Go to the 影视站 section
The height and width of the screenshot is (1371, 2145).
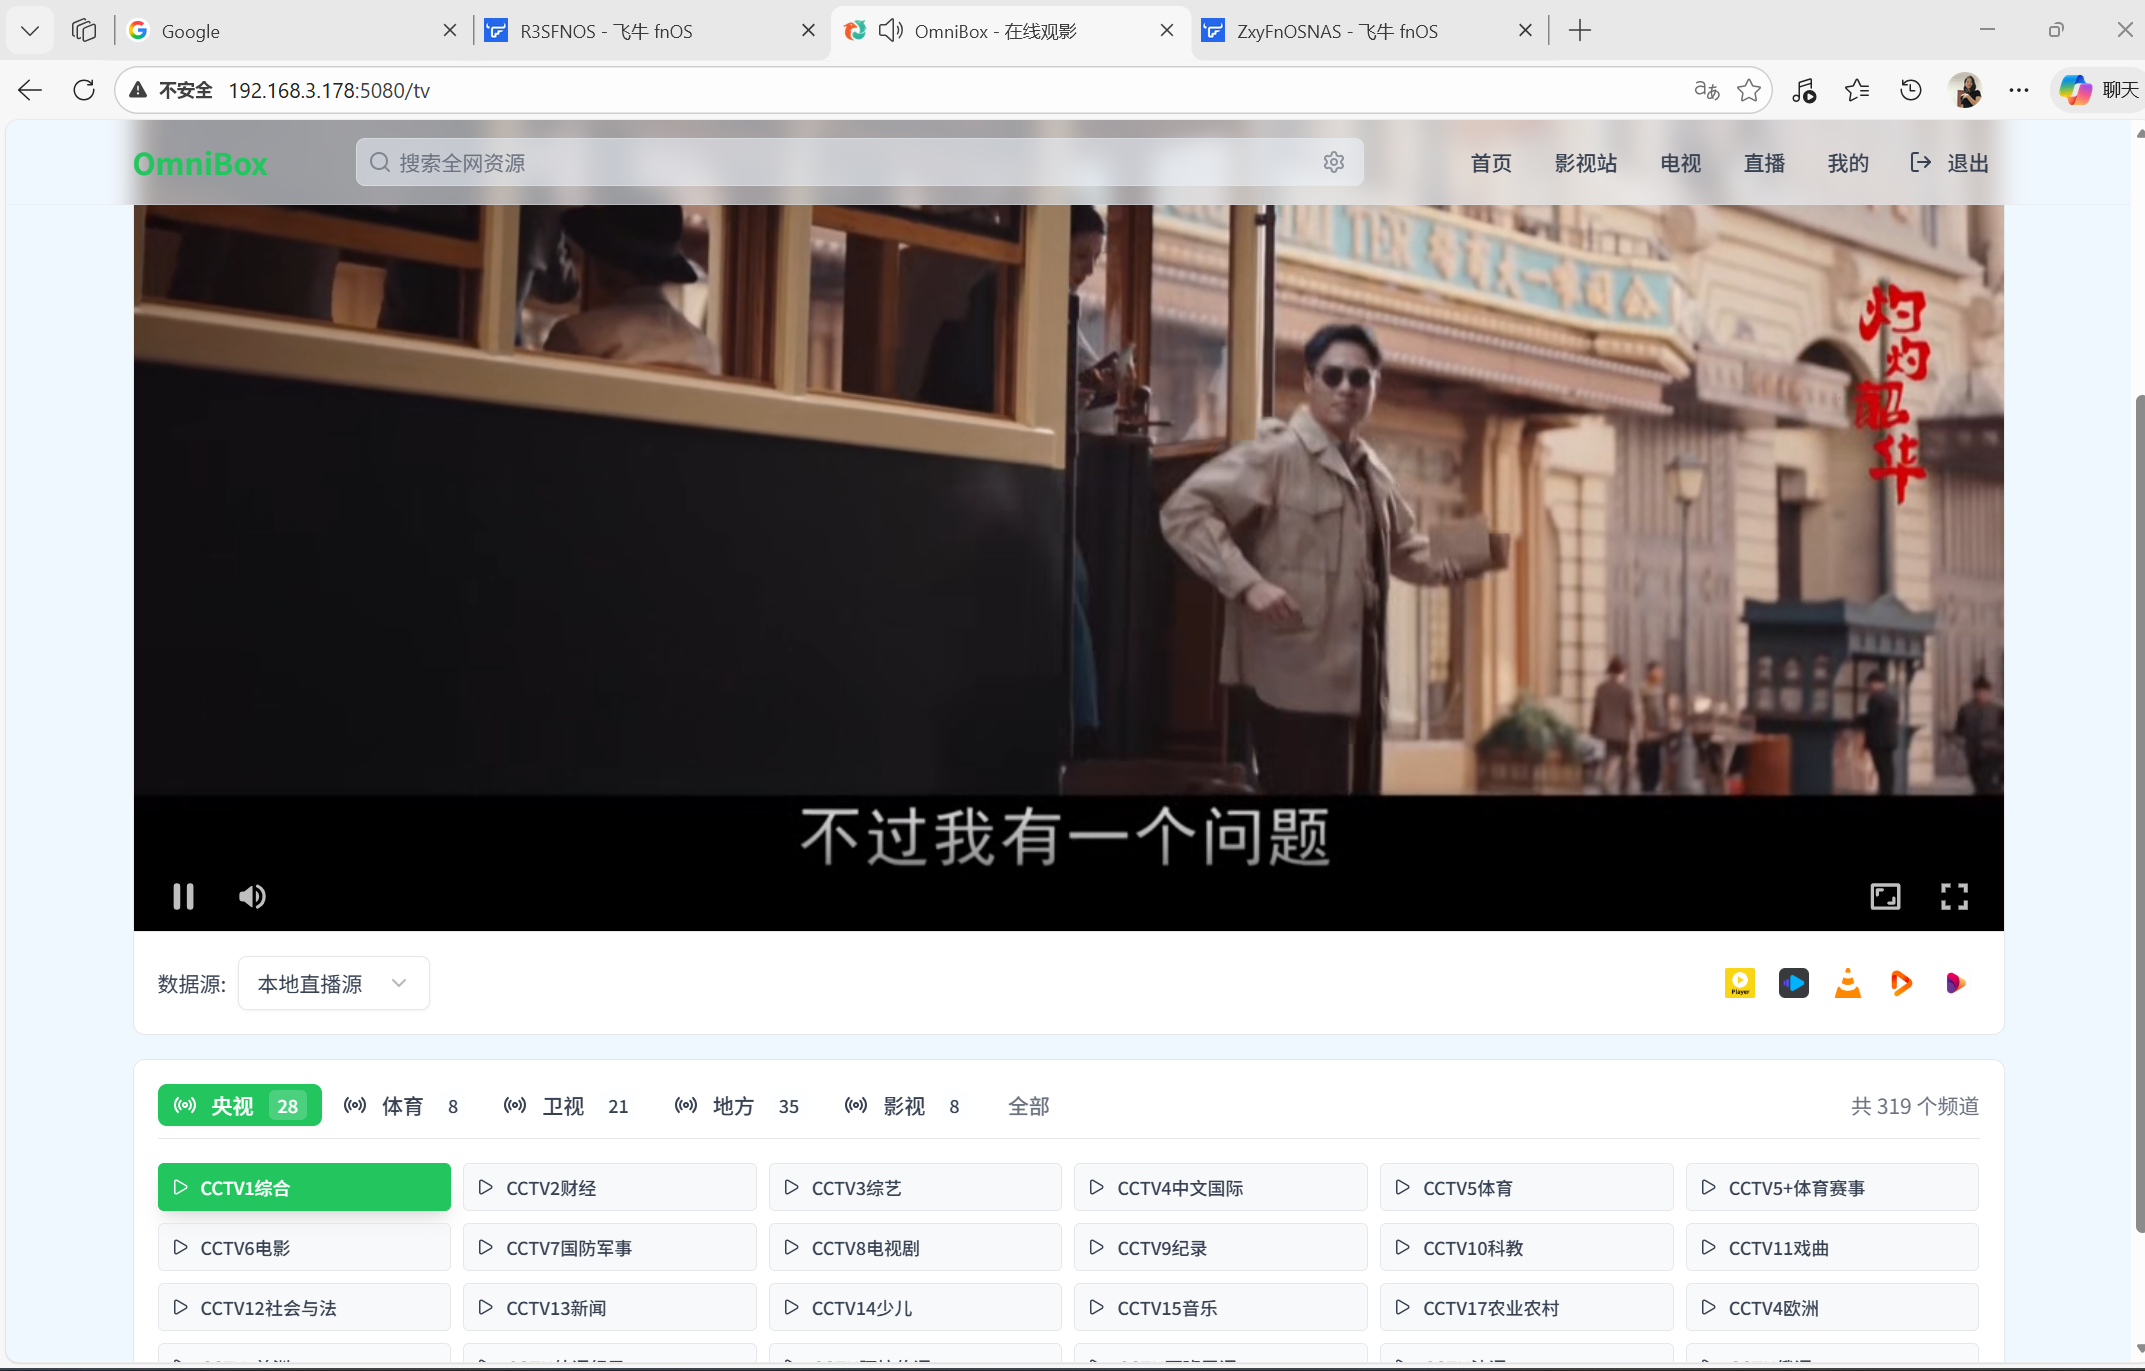[x=1585, y=163]
